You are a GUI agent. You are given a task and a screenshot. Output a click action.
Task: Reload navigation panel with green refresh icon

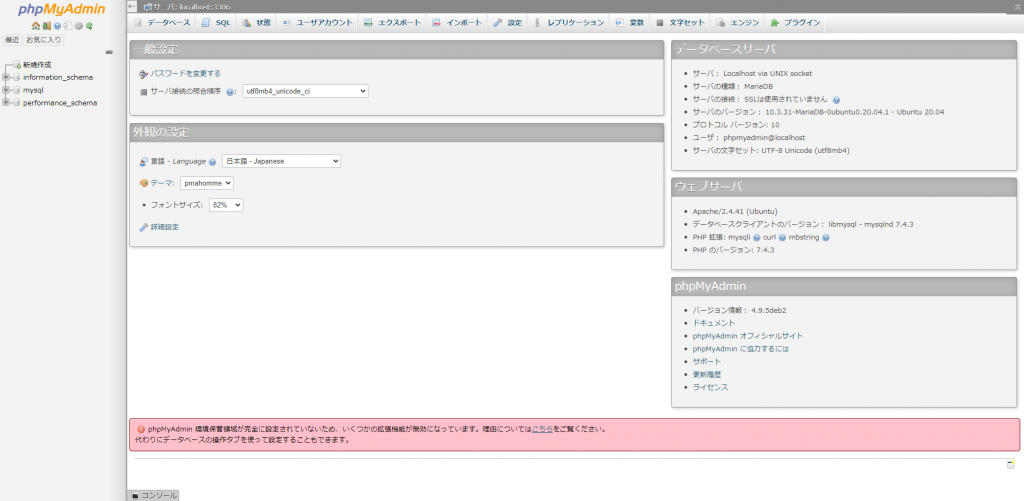click(89, 26)
